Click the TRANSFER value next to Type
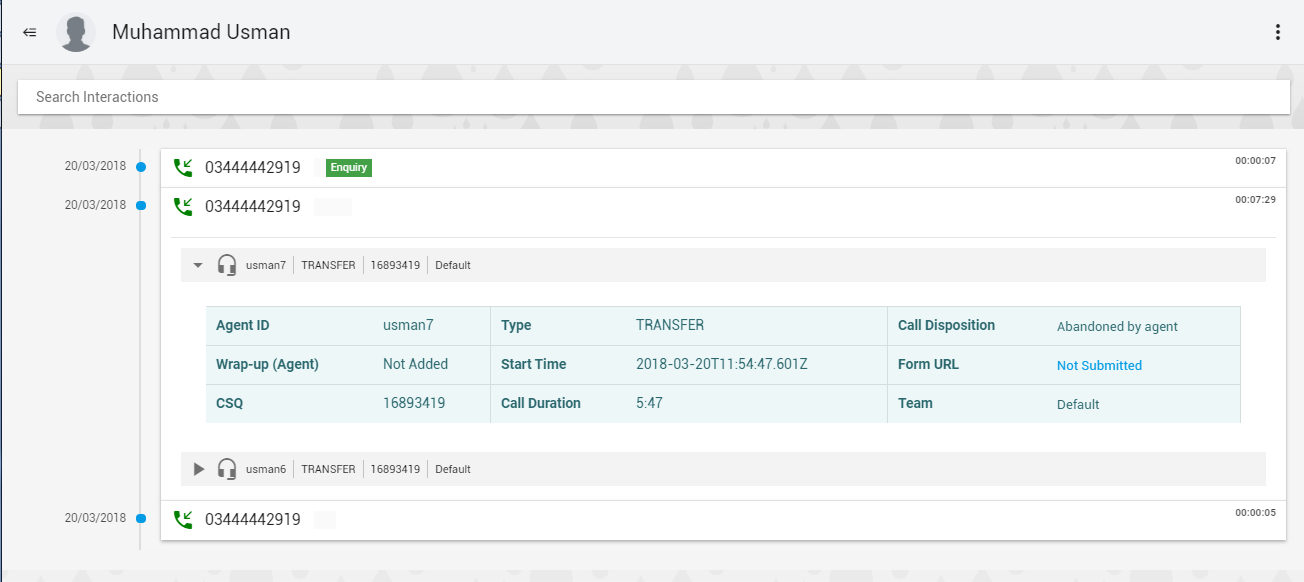The width and height of the screenshot is (1304, 582). tap(670, 326)
